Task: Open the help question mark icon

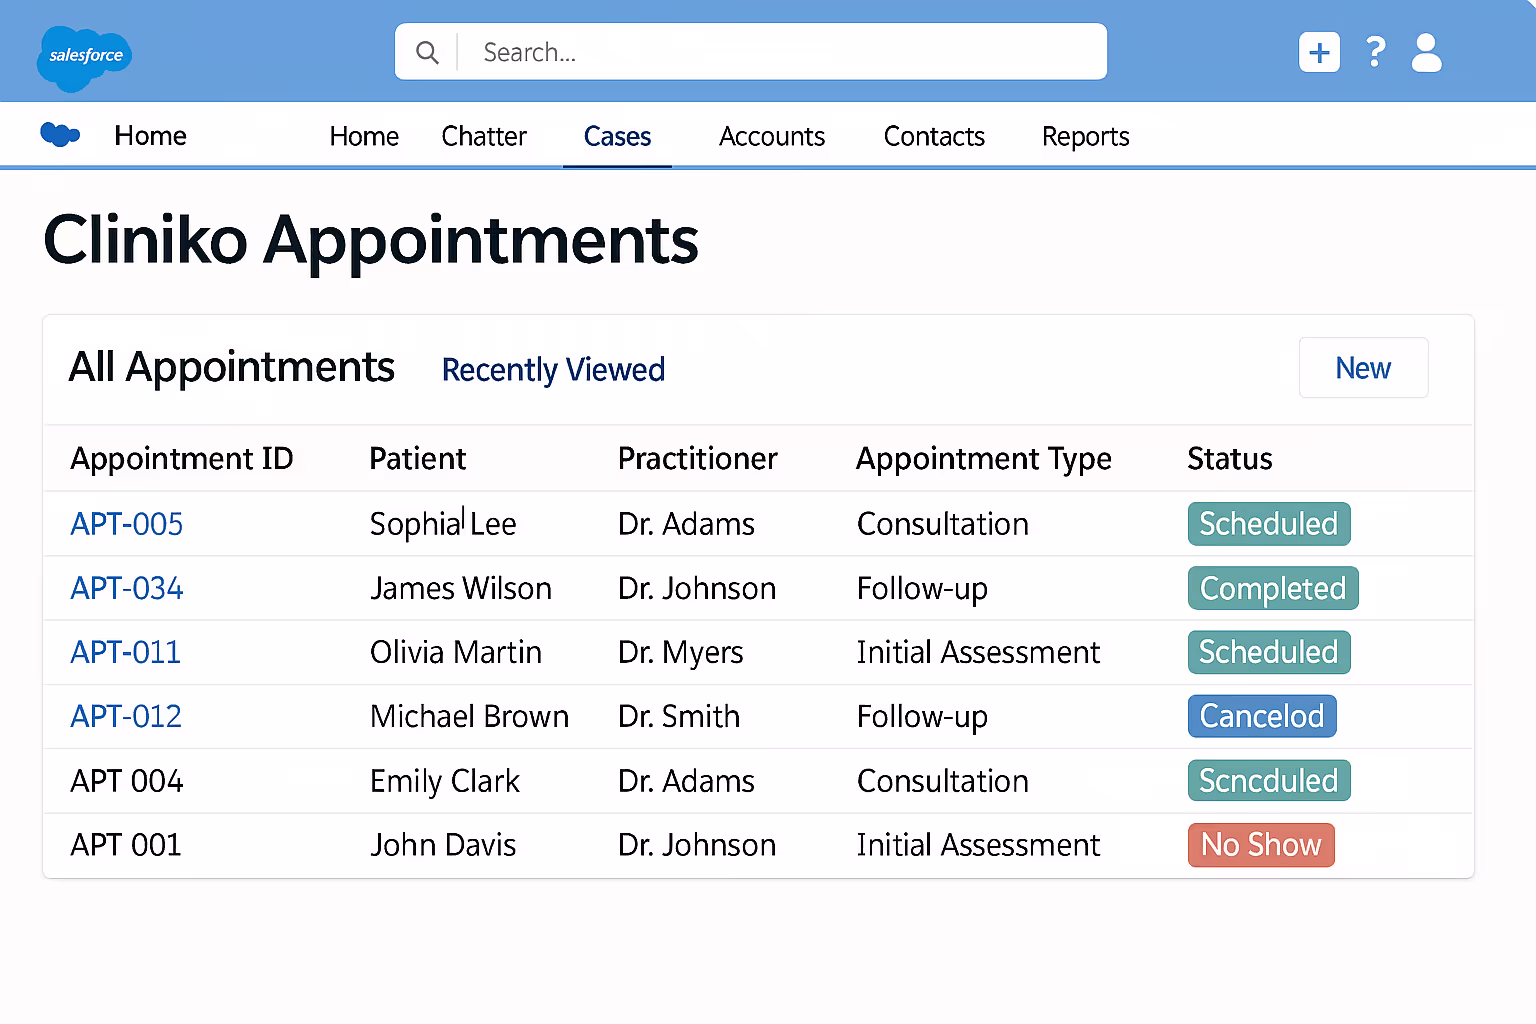Action: (x=1375, y=52)
